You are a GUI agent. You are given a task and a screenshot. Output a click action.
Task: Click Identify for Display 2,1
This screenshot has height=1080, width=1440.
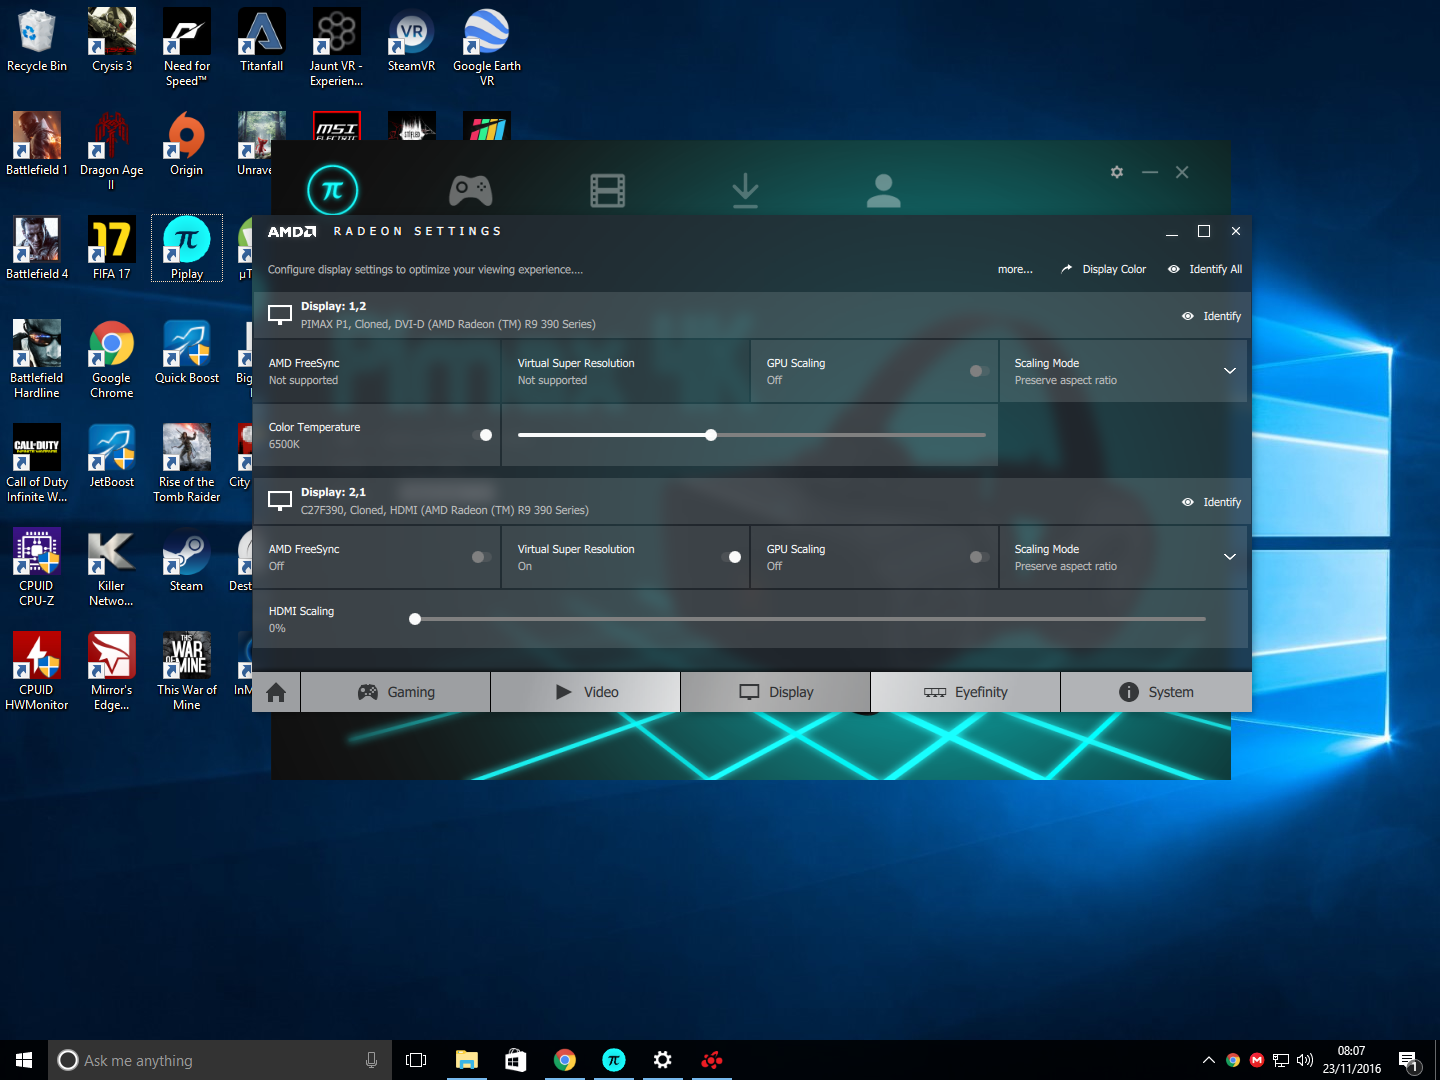coord(1212,502)
